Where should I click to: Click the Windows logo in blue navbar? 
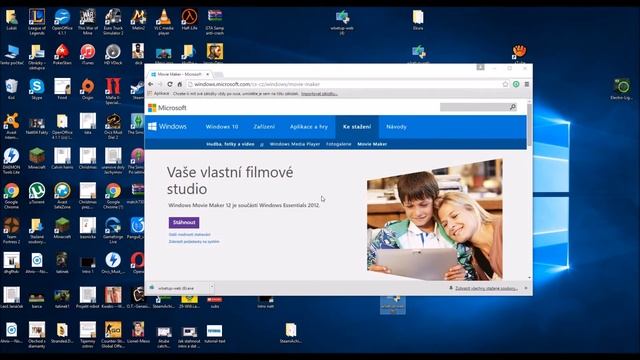[x=167, y=127]
